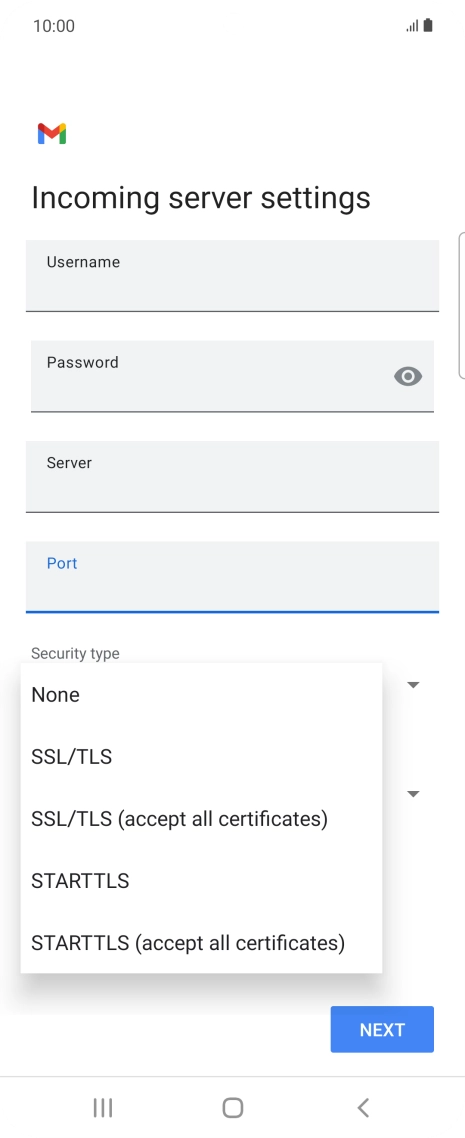This screenshot has height=1138, width=465.
Task: Tap the NEXT button
Action: (382, 1029)
